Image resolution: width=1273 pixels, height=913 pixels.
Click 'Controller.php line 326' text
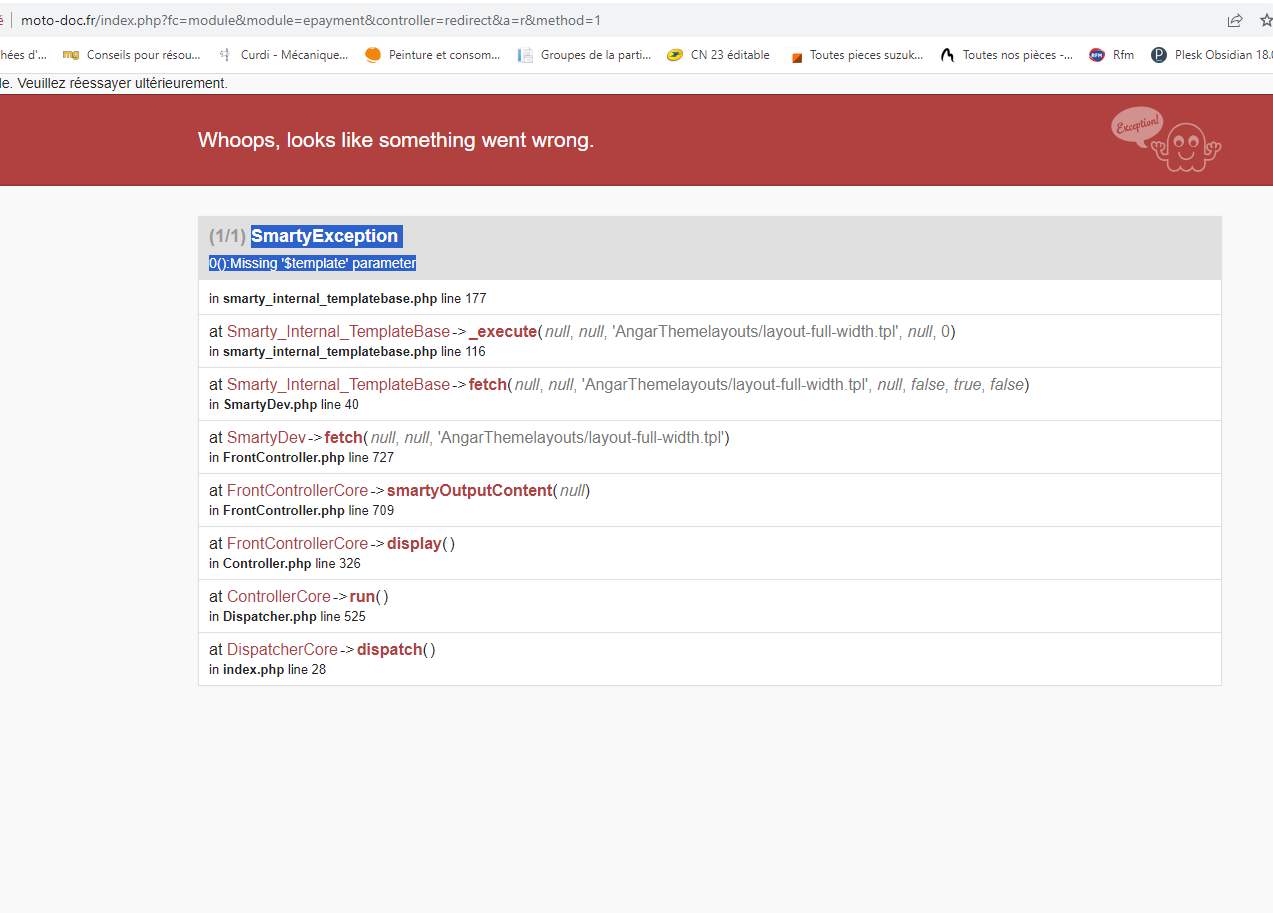coord(292,563)
